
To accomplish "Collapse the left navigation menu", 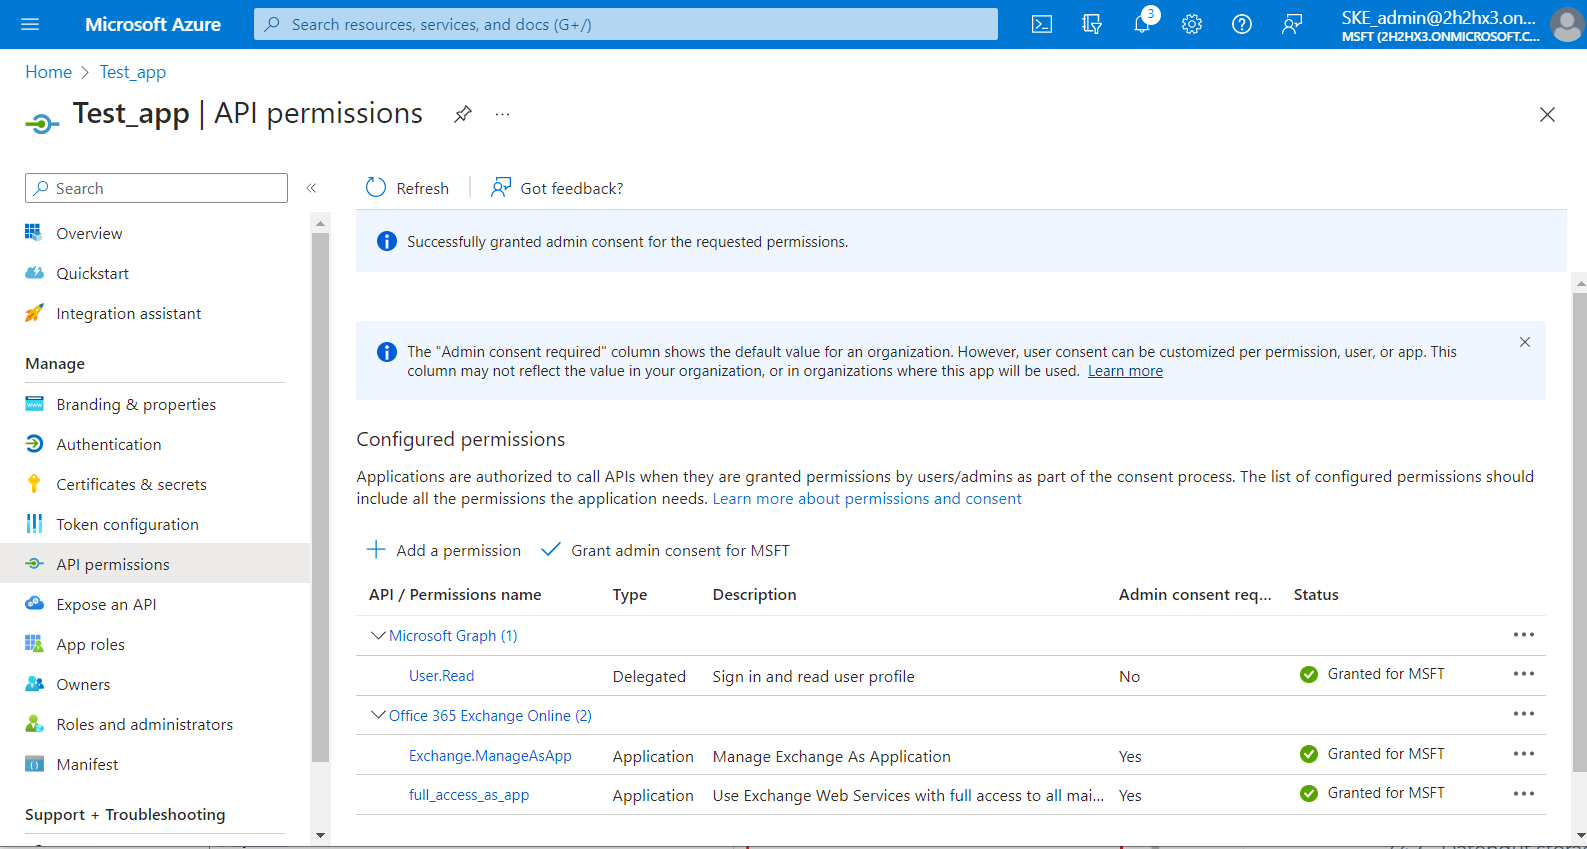I will tap(311, 188).
